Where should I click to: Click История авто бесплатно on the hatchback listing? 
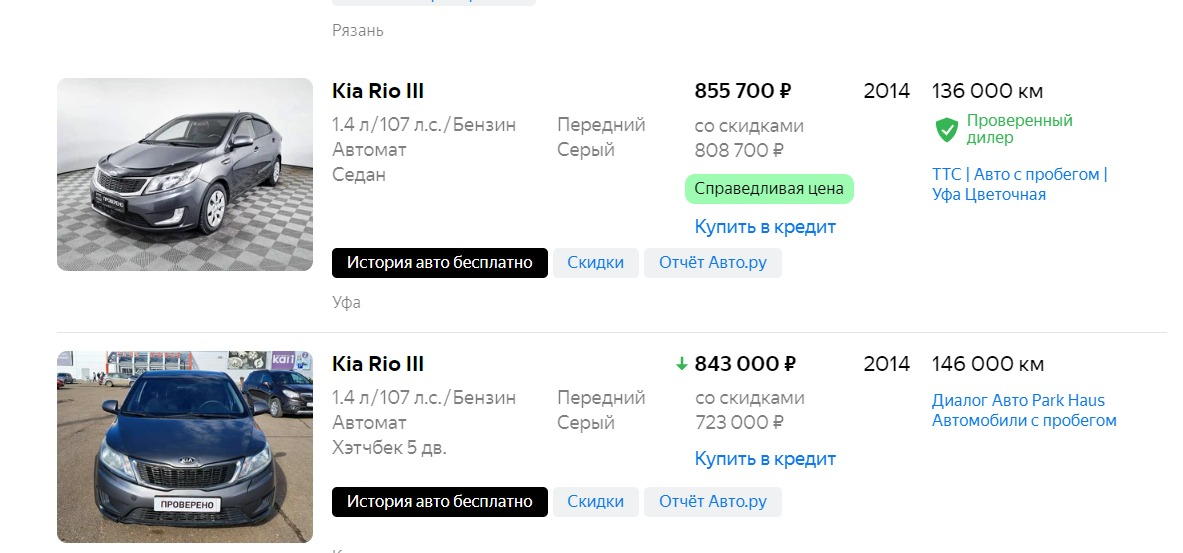(x=440, y=502)
